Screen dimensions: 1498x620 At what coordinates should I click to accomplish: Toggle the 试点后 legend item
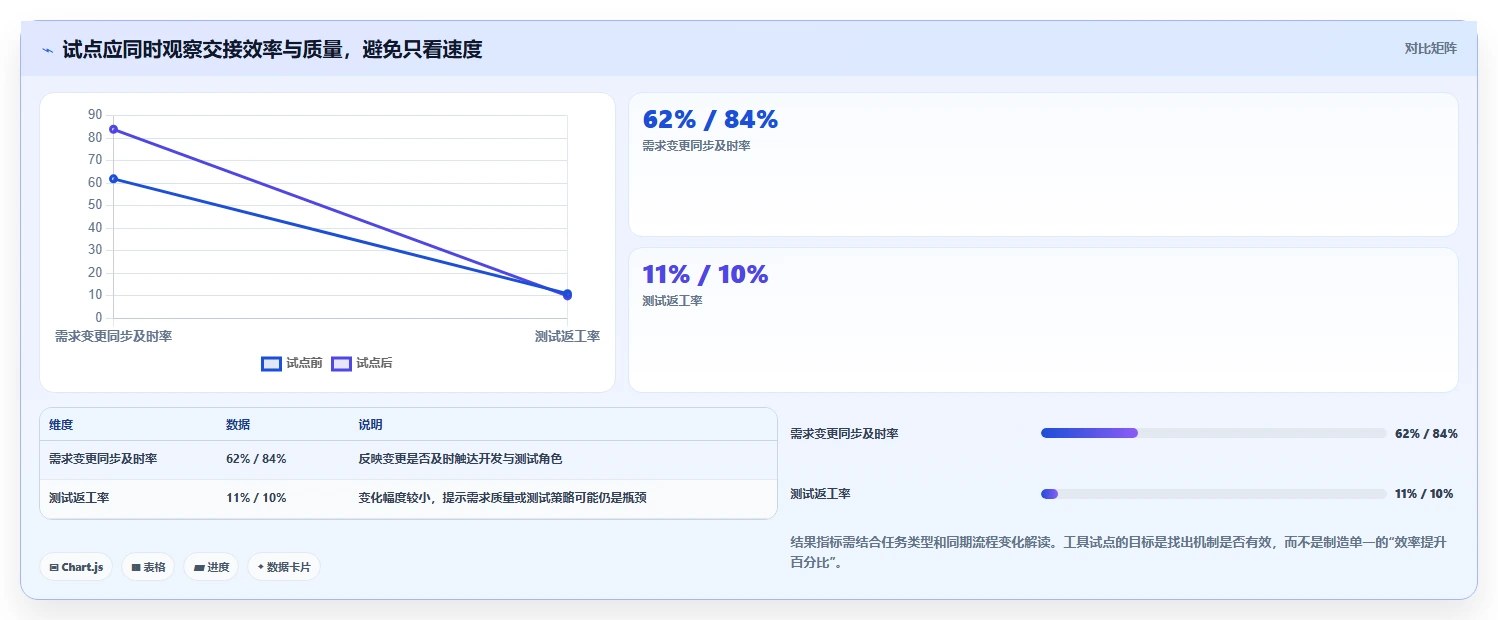coord(361,363)
